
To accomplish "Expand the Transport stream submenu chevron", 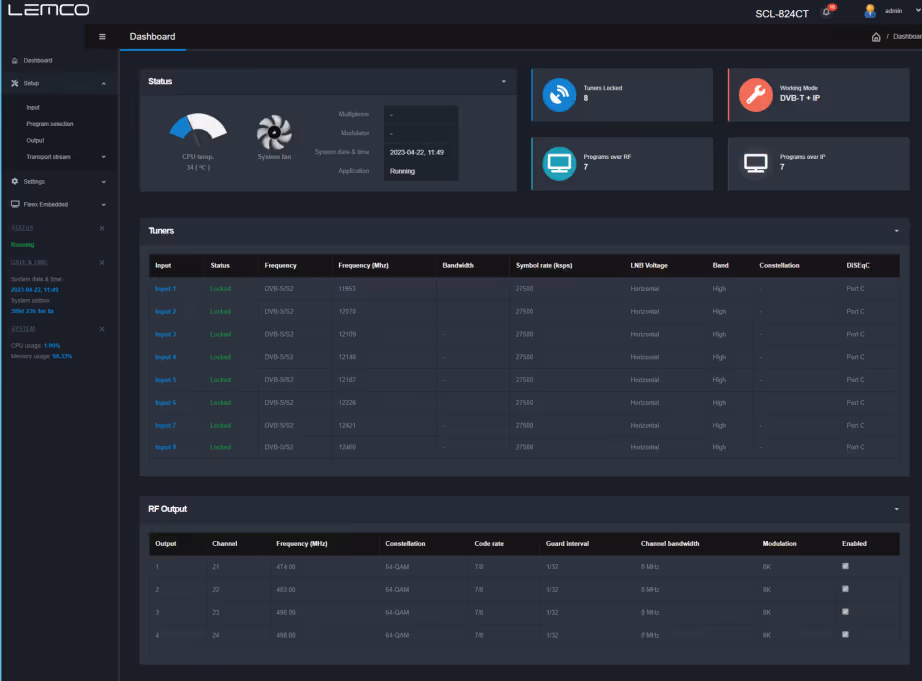I will pos(103,157).
